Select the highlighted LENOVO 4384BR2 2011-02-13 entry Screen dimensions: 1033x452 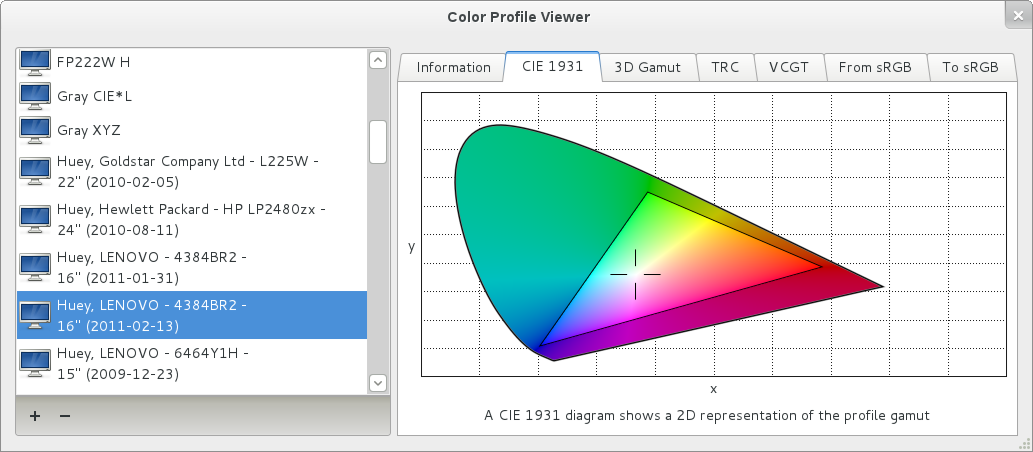[192, 315]
